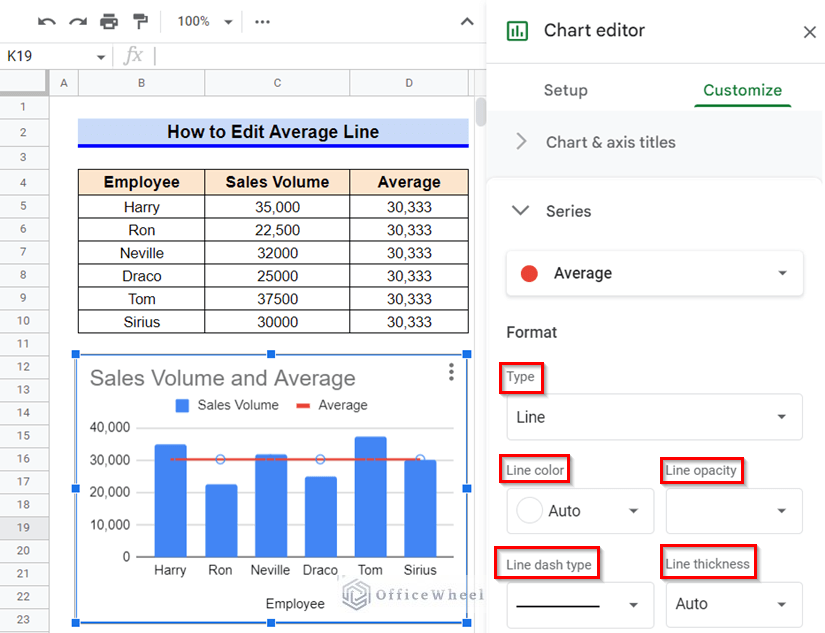This screenshot has width=825, height=633.
Task: Open the Line color Auto swatch picker
Action: tap(580, 511)
